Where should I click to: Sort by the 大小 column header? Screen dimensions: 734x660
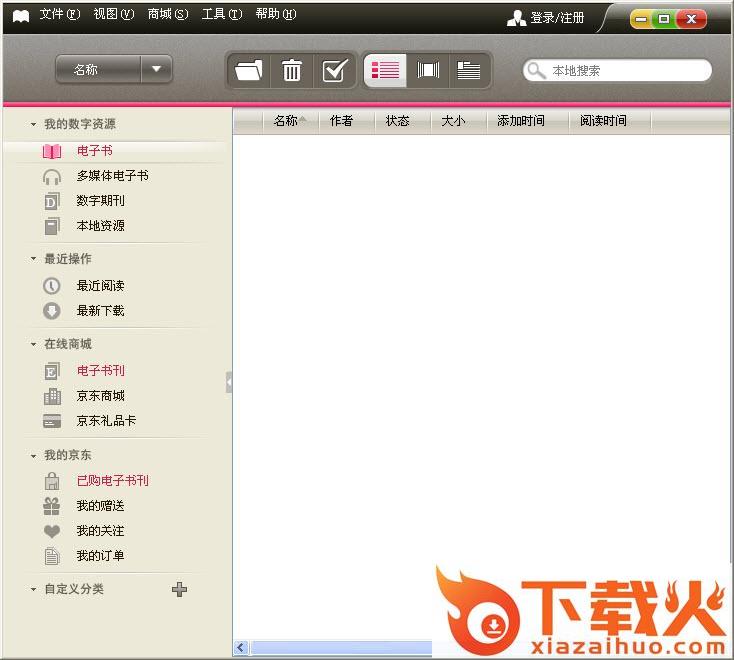[459, 121]
